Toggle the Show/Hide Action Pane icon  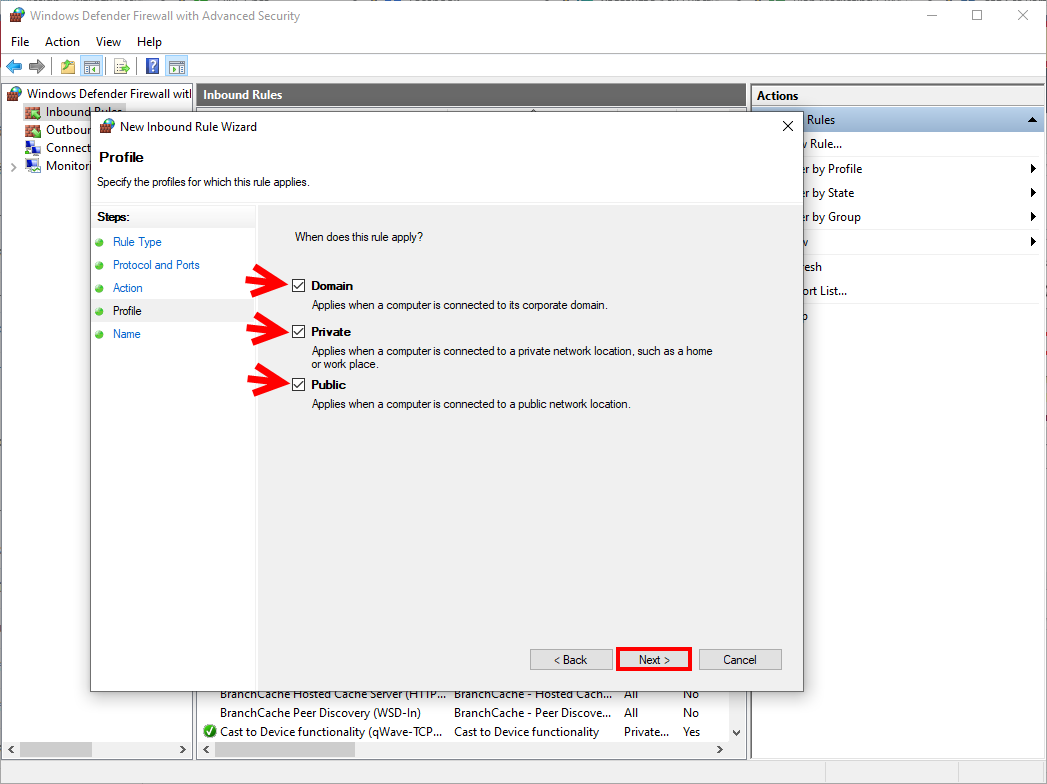(177, 66)
